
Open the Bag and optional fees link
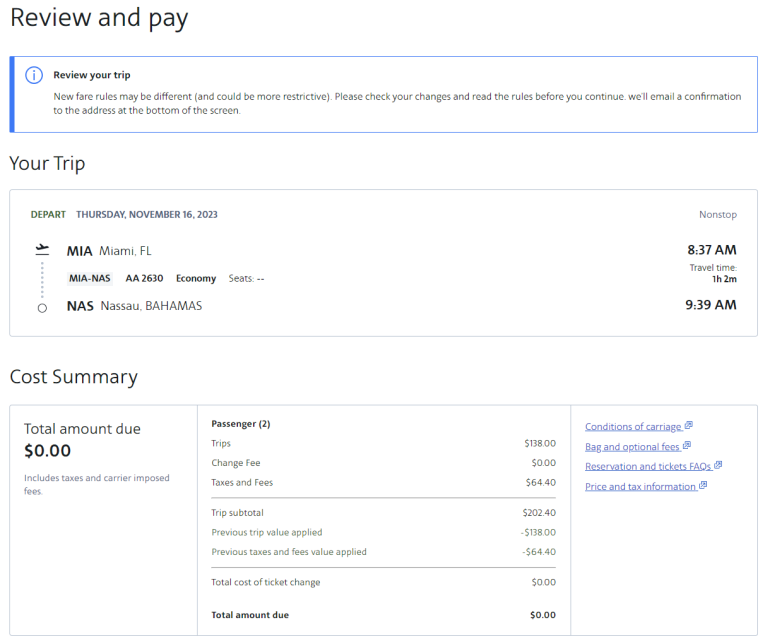(632, 447)
